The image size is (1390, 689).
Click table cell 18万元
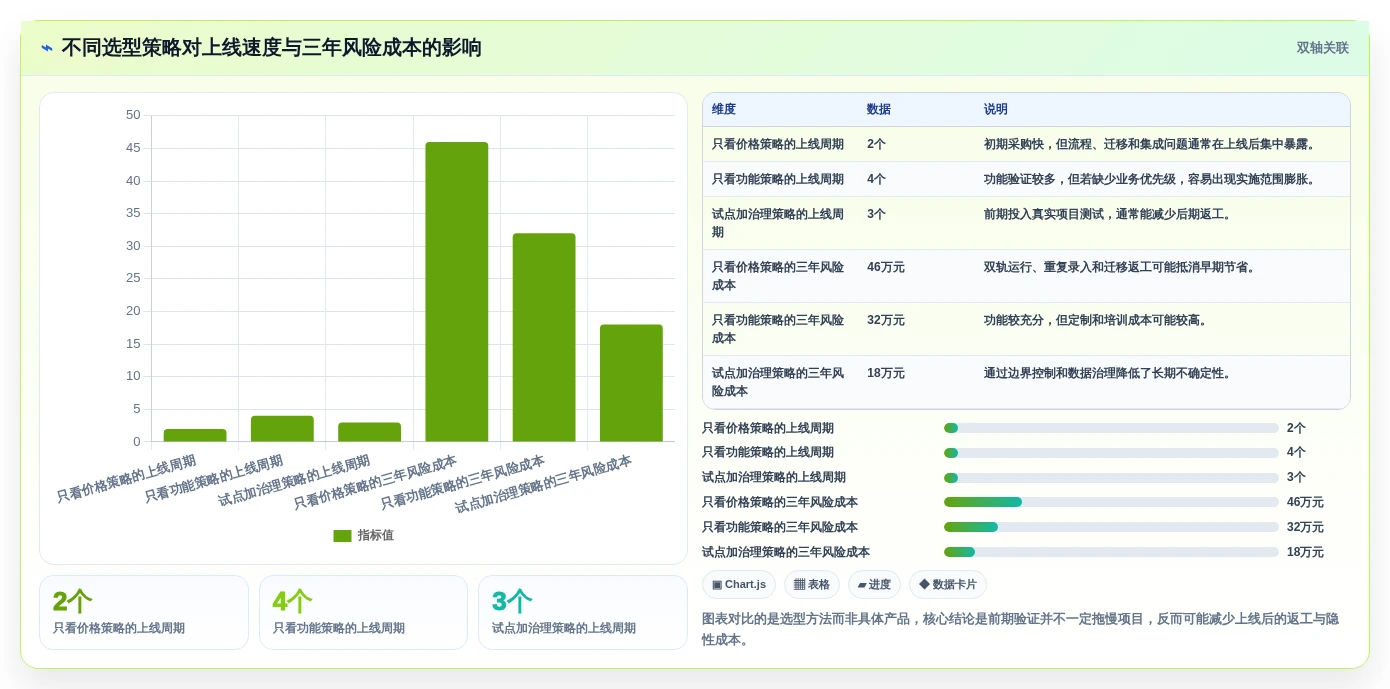tap(886, 373)
